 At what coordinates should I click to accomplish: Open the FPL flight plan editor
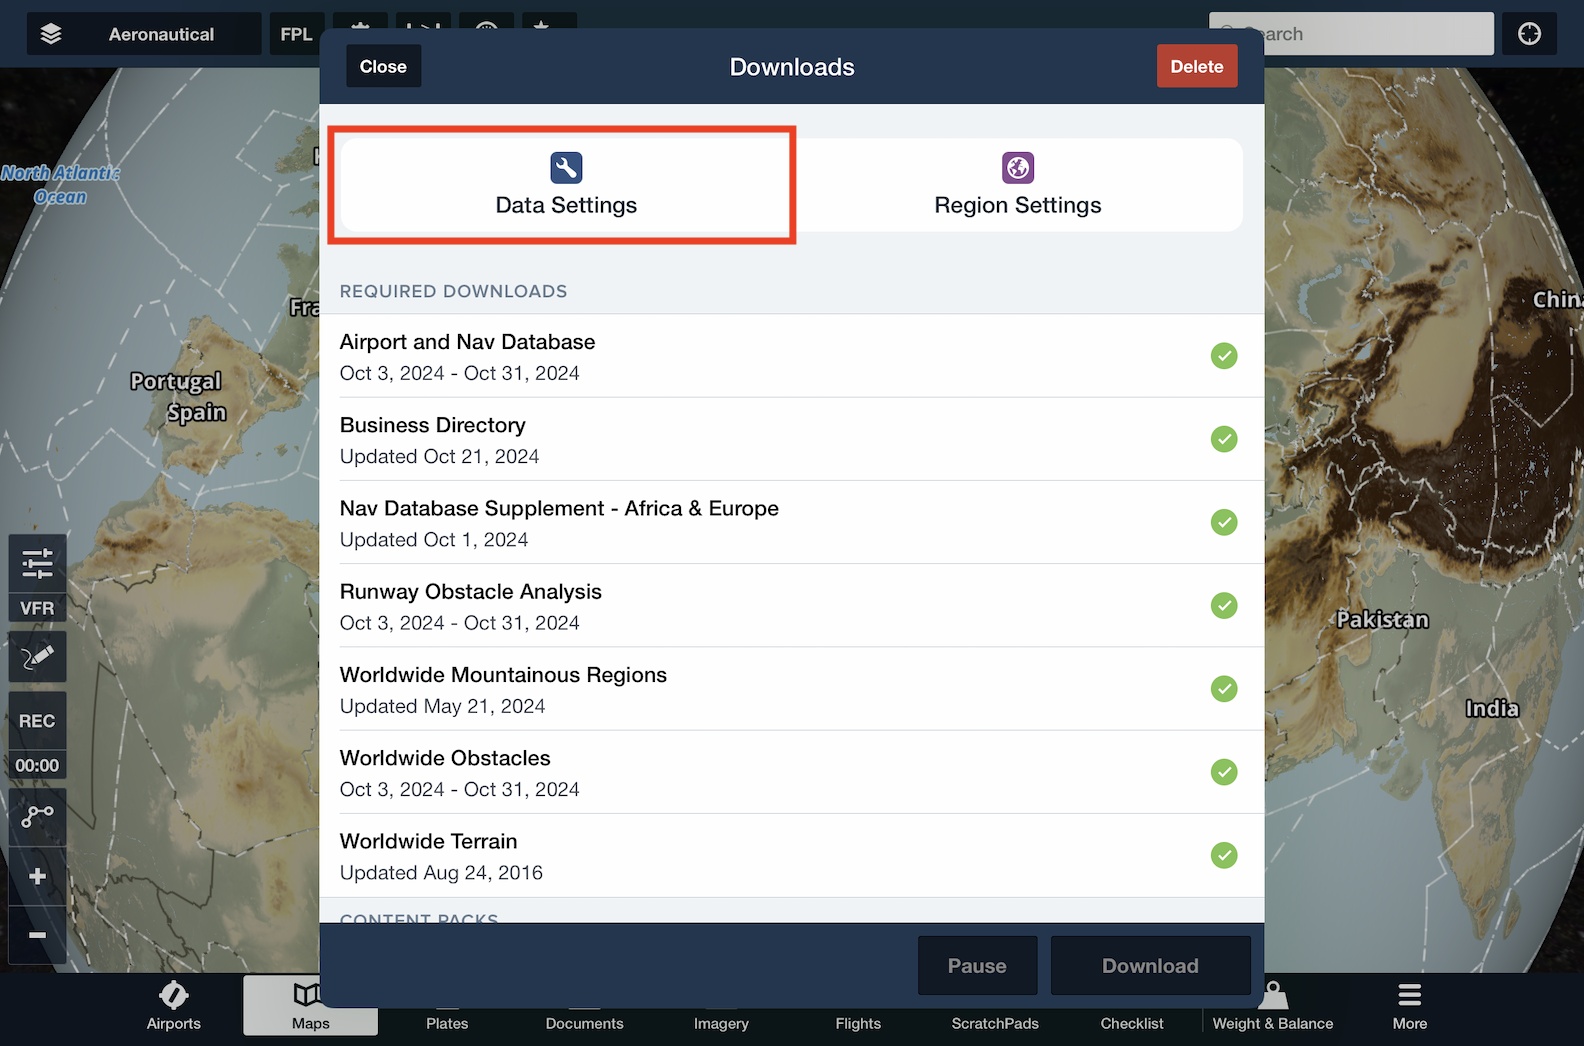(296, 34)
